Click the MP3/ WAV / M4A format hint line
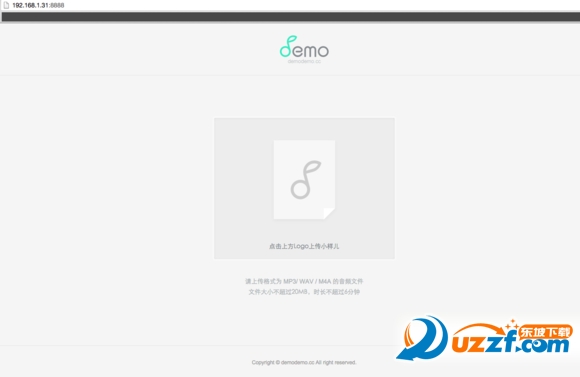 (x=304, y=282)
